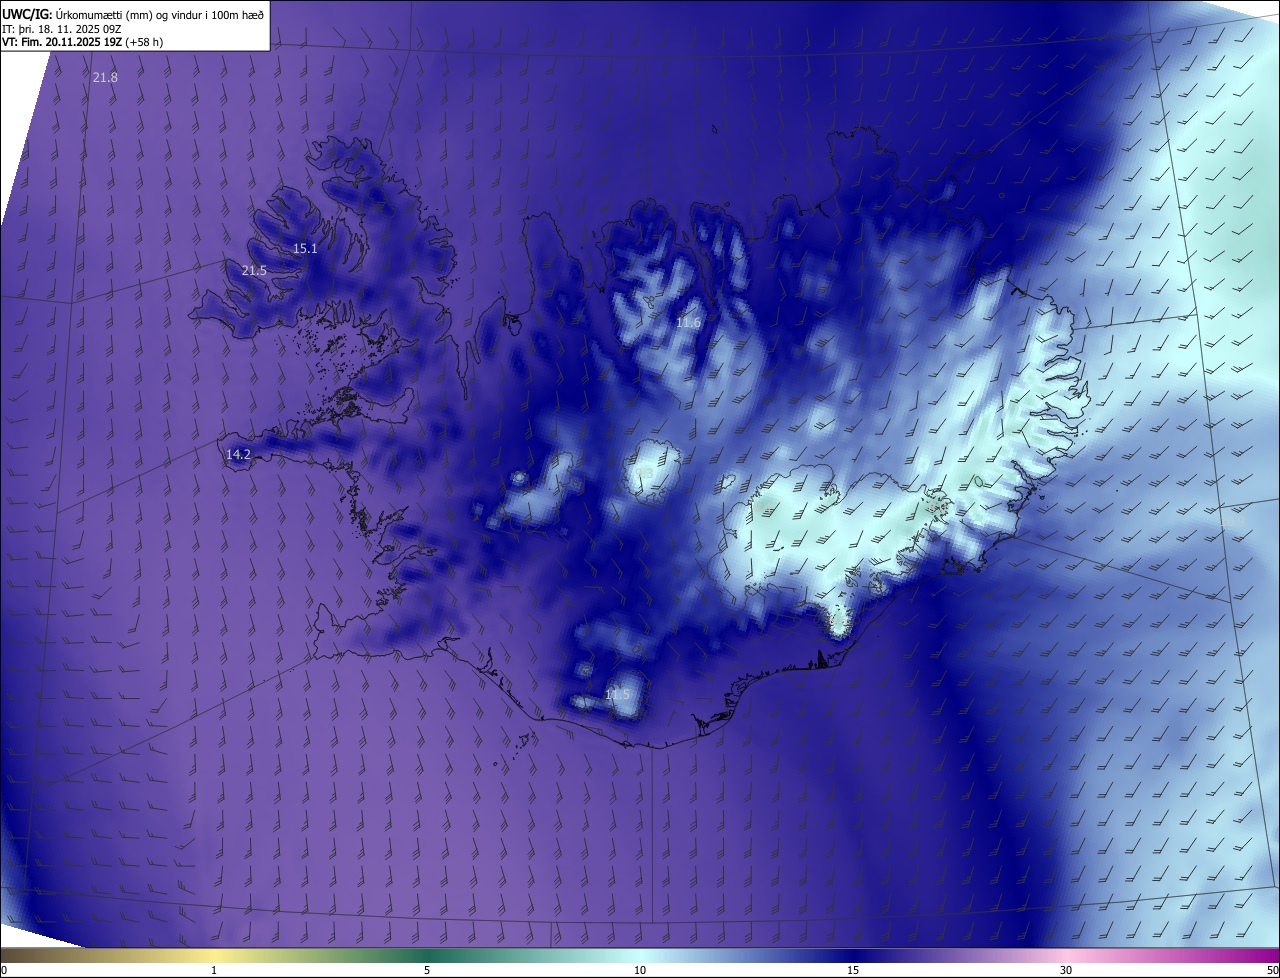The image size is (1280, 978).
Task: Click the colorbar tick label '1'
Action: pyautogui.click(x=214, y=970)
